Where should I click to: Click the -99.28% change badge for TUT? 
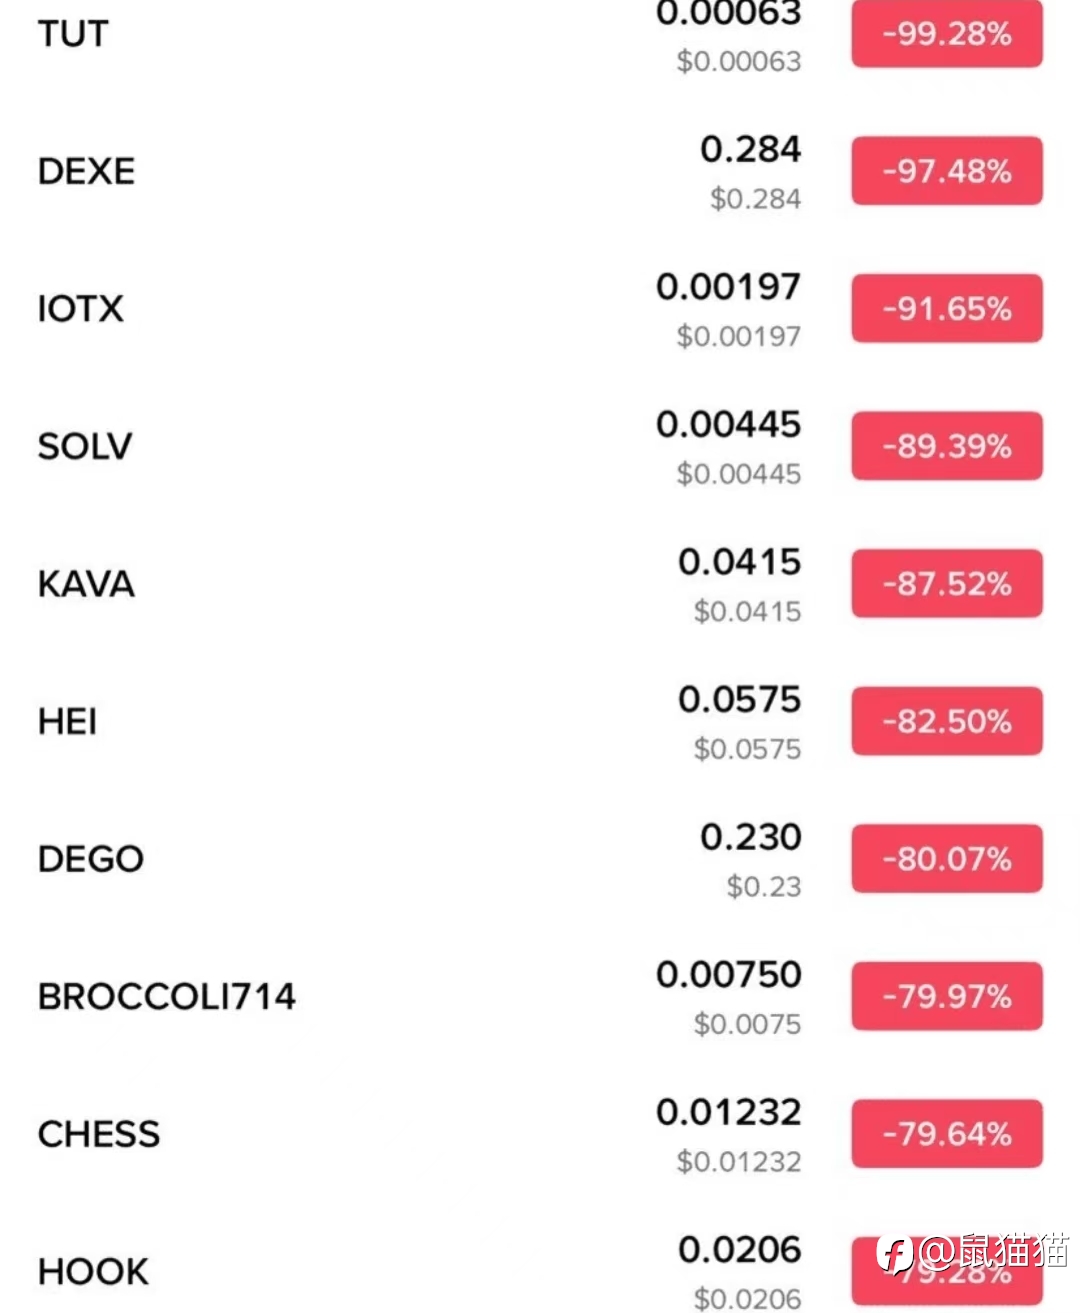point(946,34)
